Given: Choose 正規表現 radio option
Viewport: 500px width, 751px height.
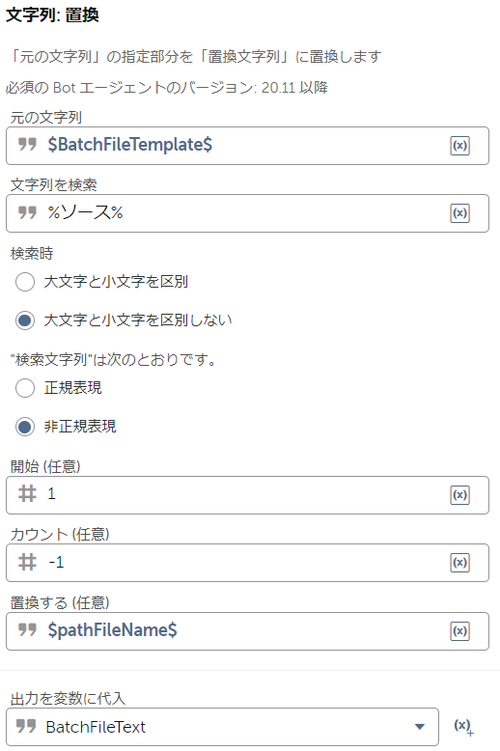Looking at the screenshot, I should (x=25, y=388).
